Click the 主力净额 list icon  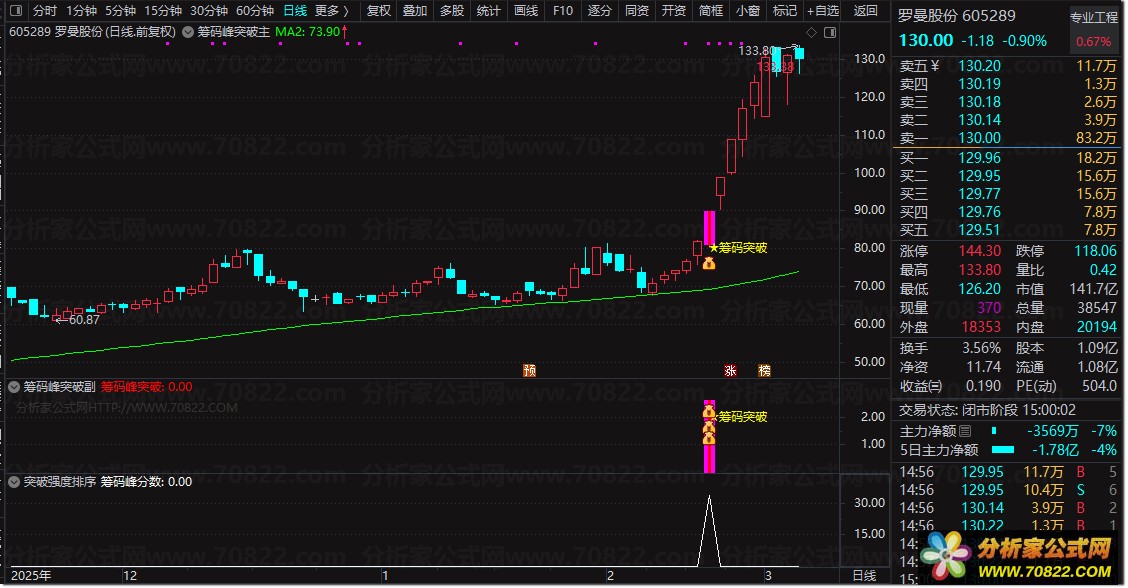(x=965, y=430)
